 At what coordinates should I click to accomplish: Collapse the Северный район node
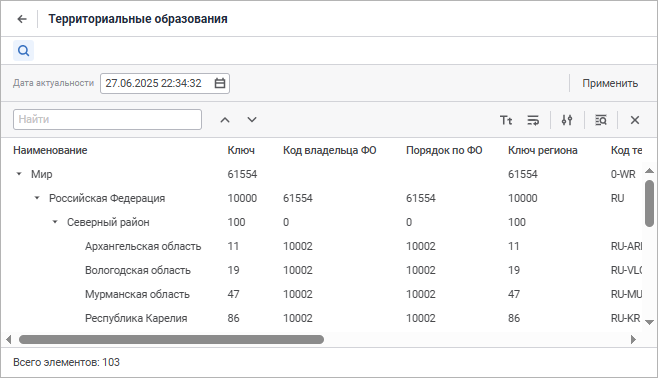pos(55,222)
